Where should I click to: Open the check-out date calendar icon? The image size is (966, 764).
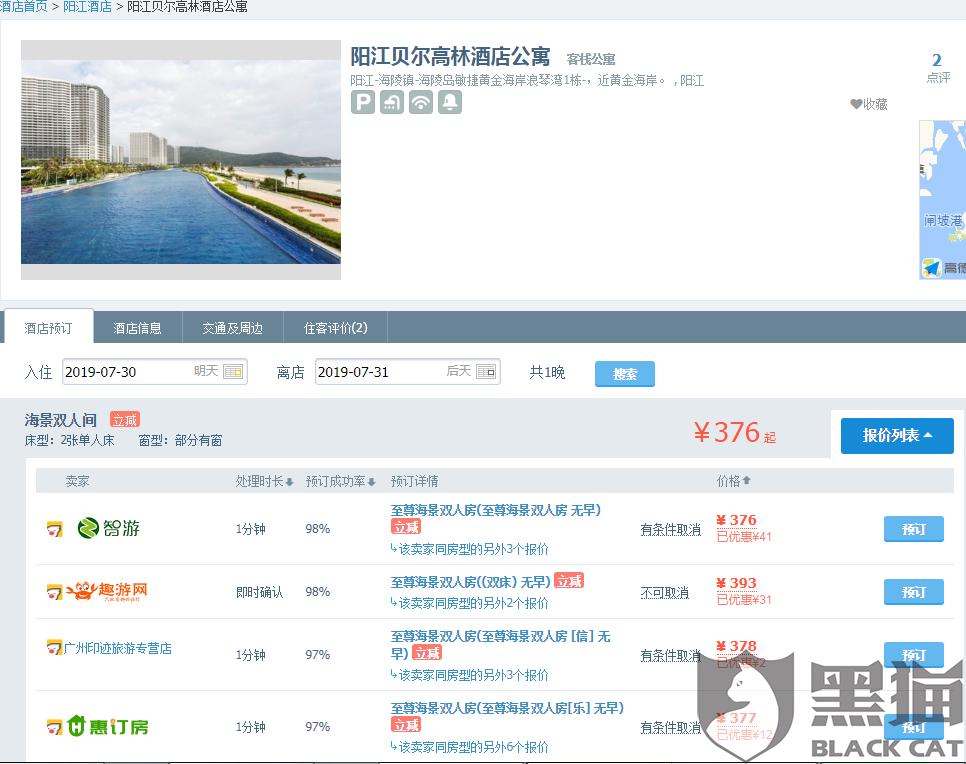485,372
